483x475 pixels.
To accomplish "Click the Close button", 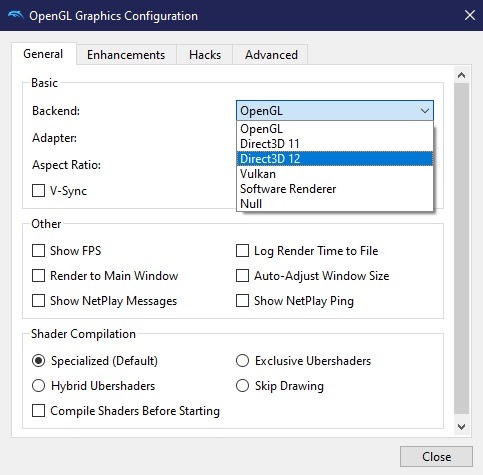I will (x=436, y=457).
